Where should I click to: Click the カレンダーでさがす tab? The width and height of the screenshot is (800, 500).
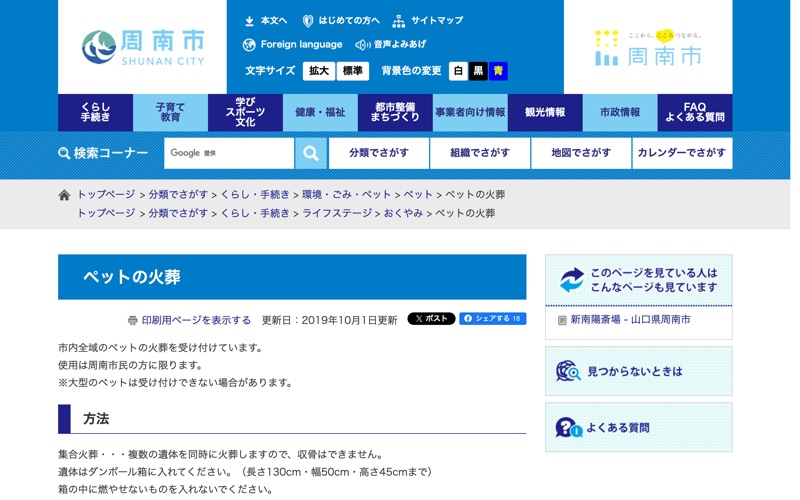click(x=682, y=153)
